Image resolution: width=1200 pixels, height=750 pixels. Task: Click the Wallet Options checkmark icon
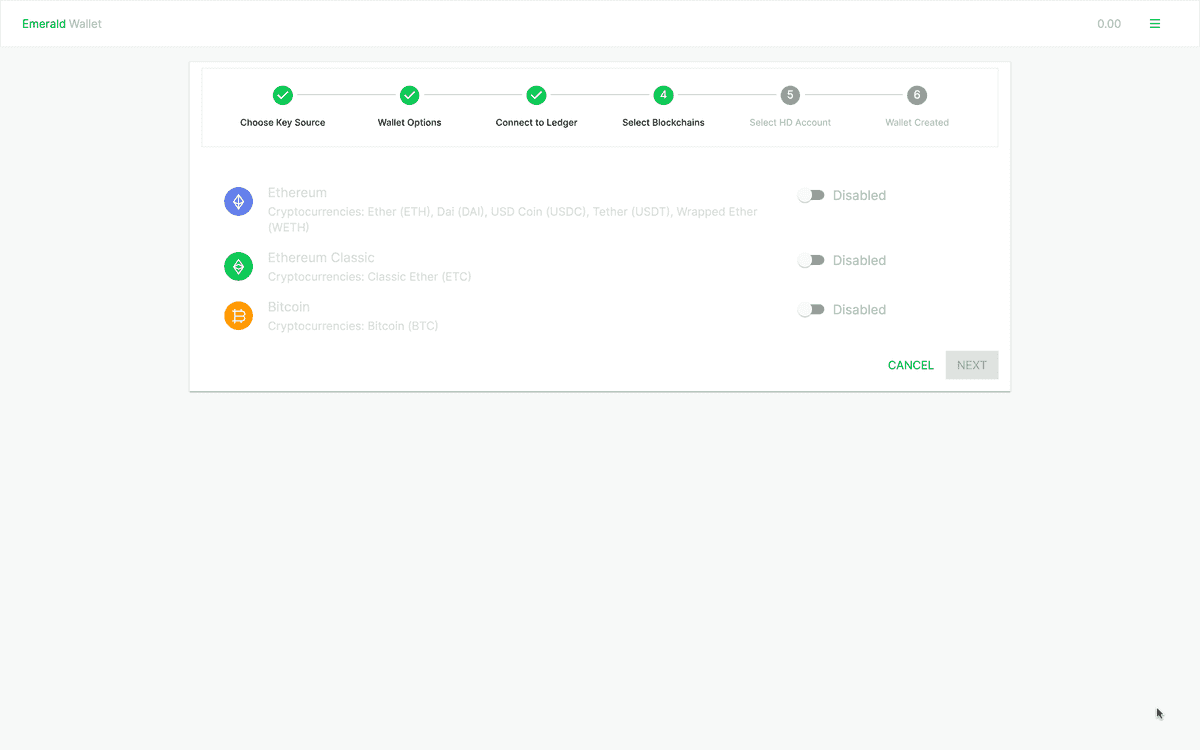tap(409, 95)
